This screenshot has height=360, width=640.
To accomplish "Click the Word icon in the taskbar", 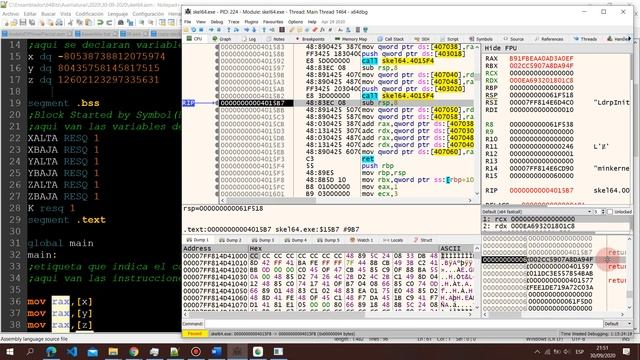I will [216, 351].
